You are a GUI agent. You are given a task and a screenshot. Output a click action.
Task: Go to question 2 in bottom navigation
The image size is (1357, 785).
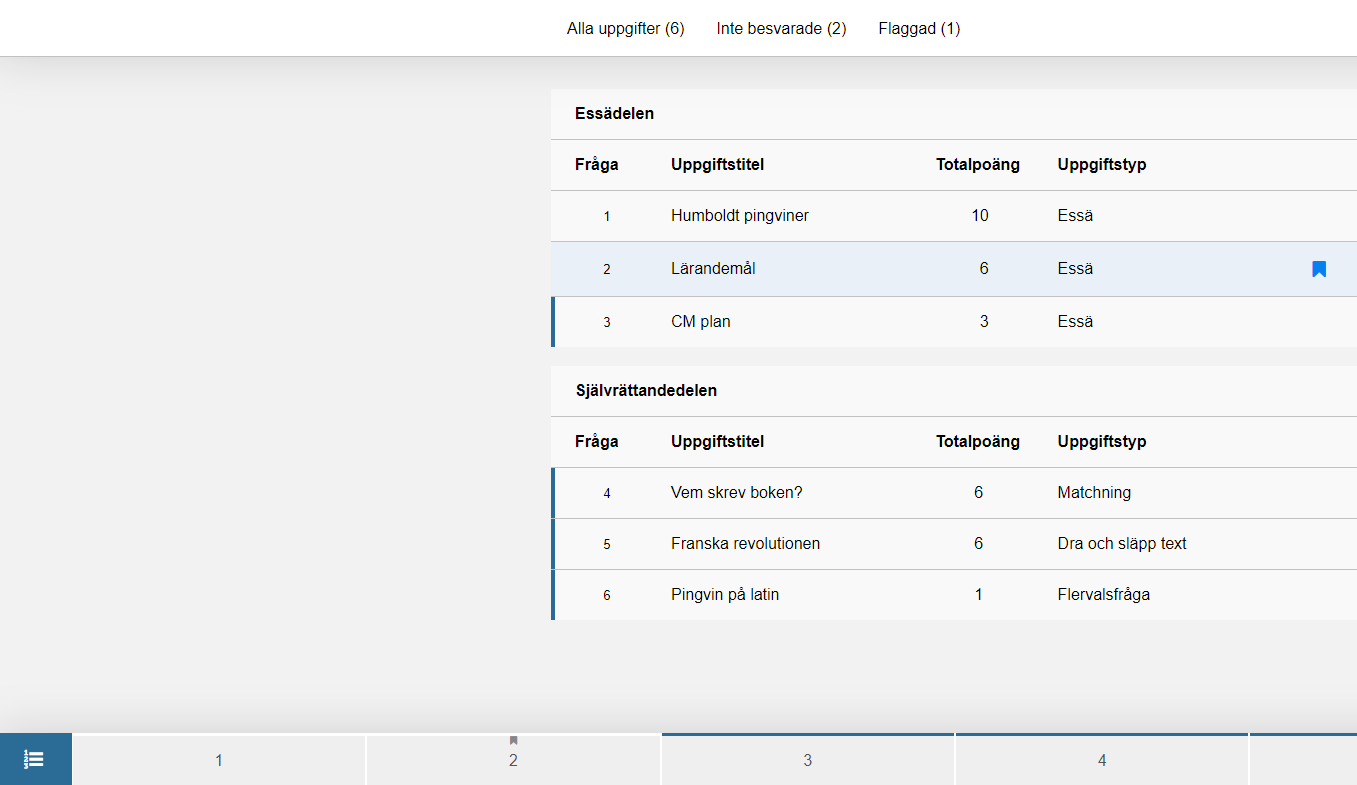(513, 760)
